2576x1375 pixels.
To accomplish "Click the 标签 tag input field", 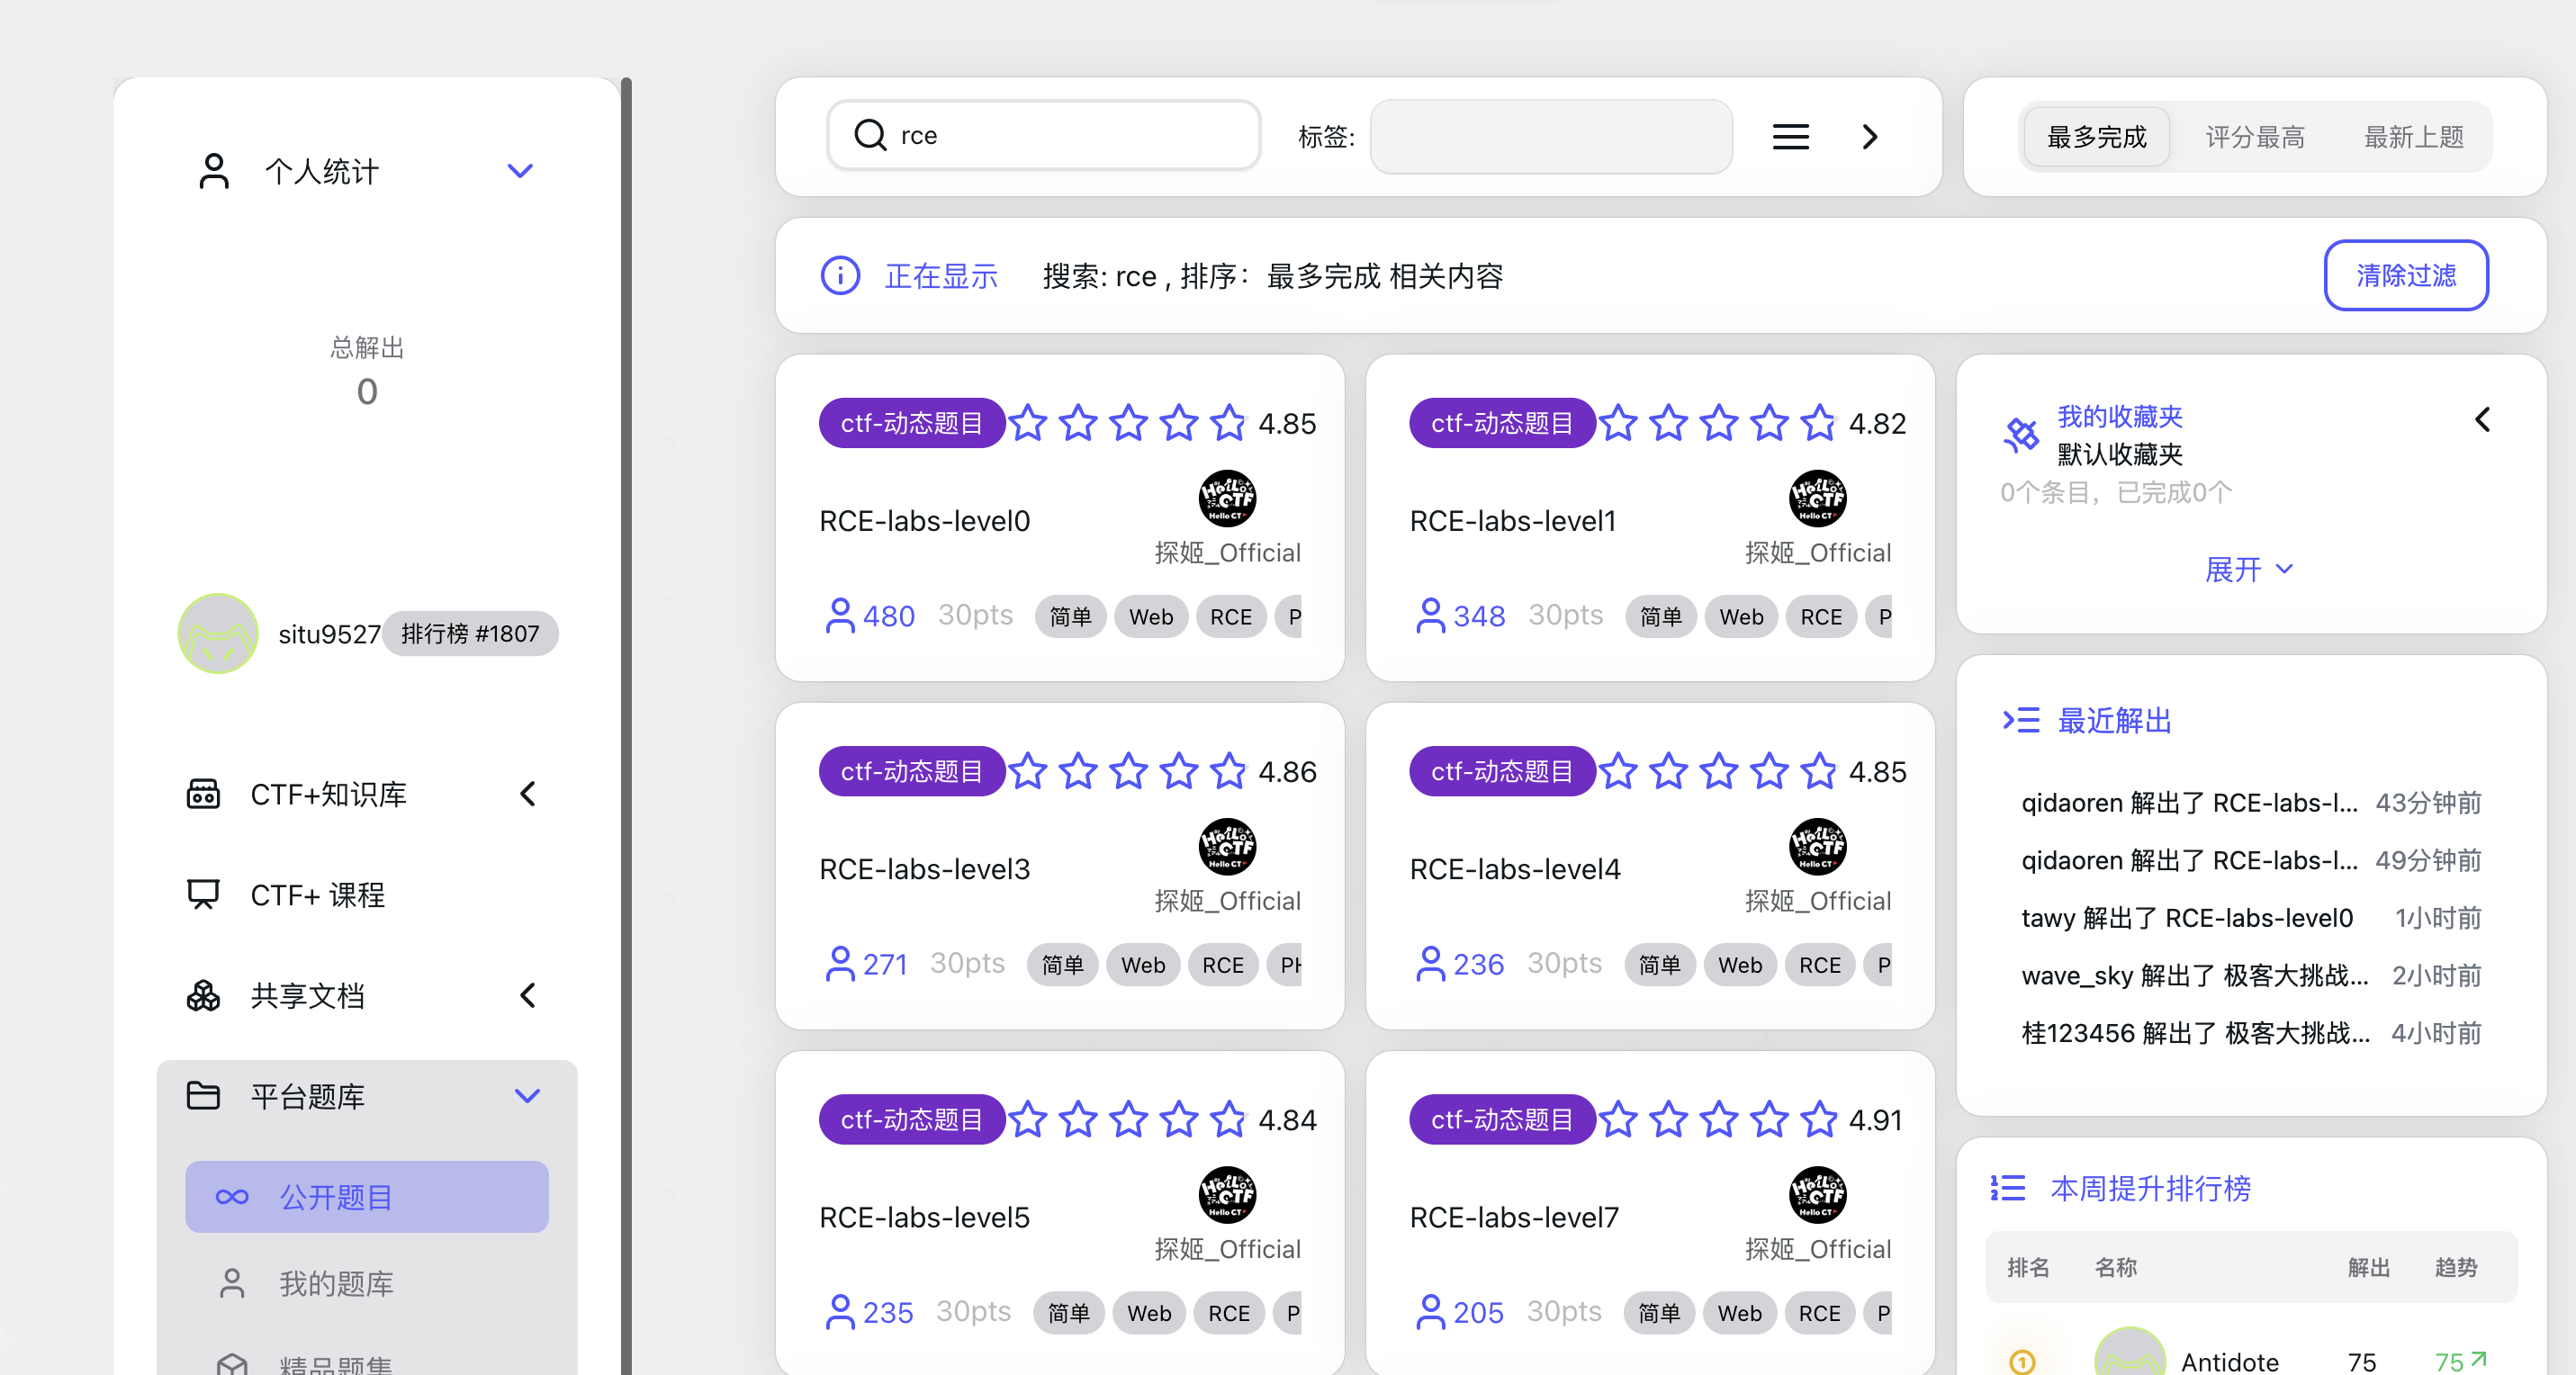I will coord(1550,137).
